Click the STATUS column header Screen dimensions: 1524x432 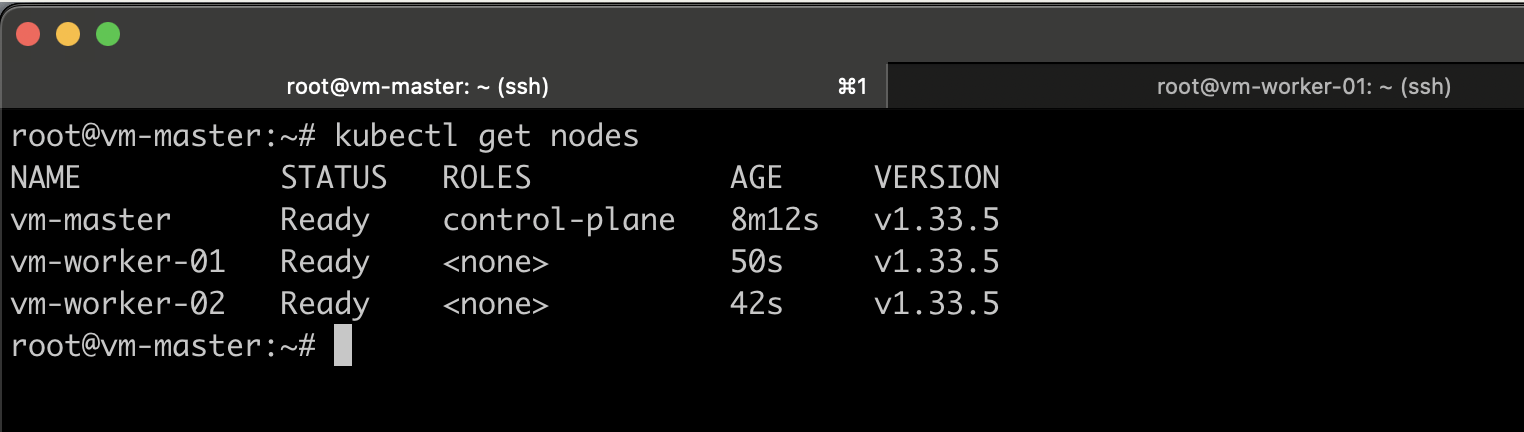333,178
